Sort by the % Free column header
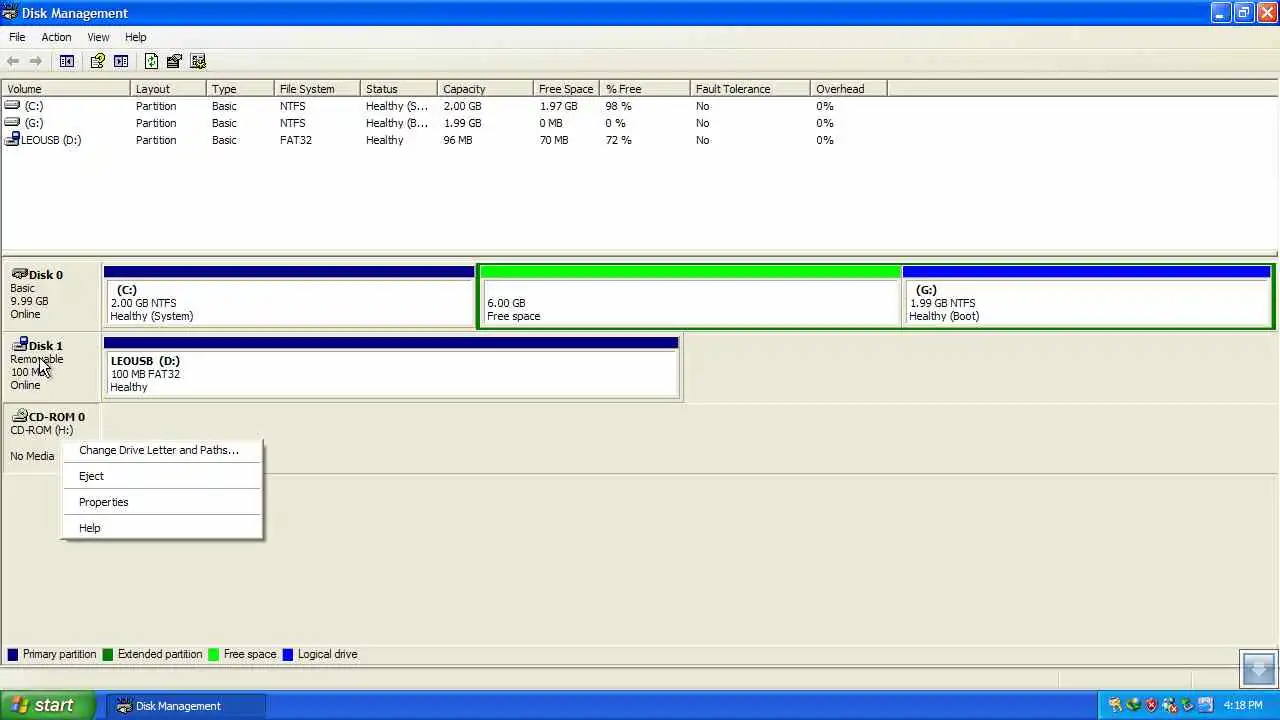Image resolution: width=1280 pixels, height=720 pixels. pos(644,89)
